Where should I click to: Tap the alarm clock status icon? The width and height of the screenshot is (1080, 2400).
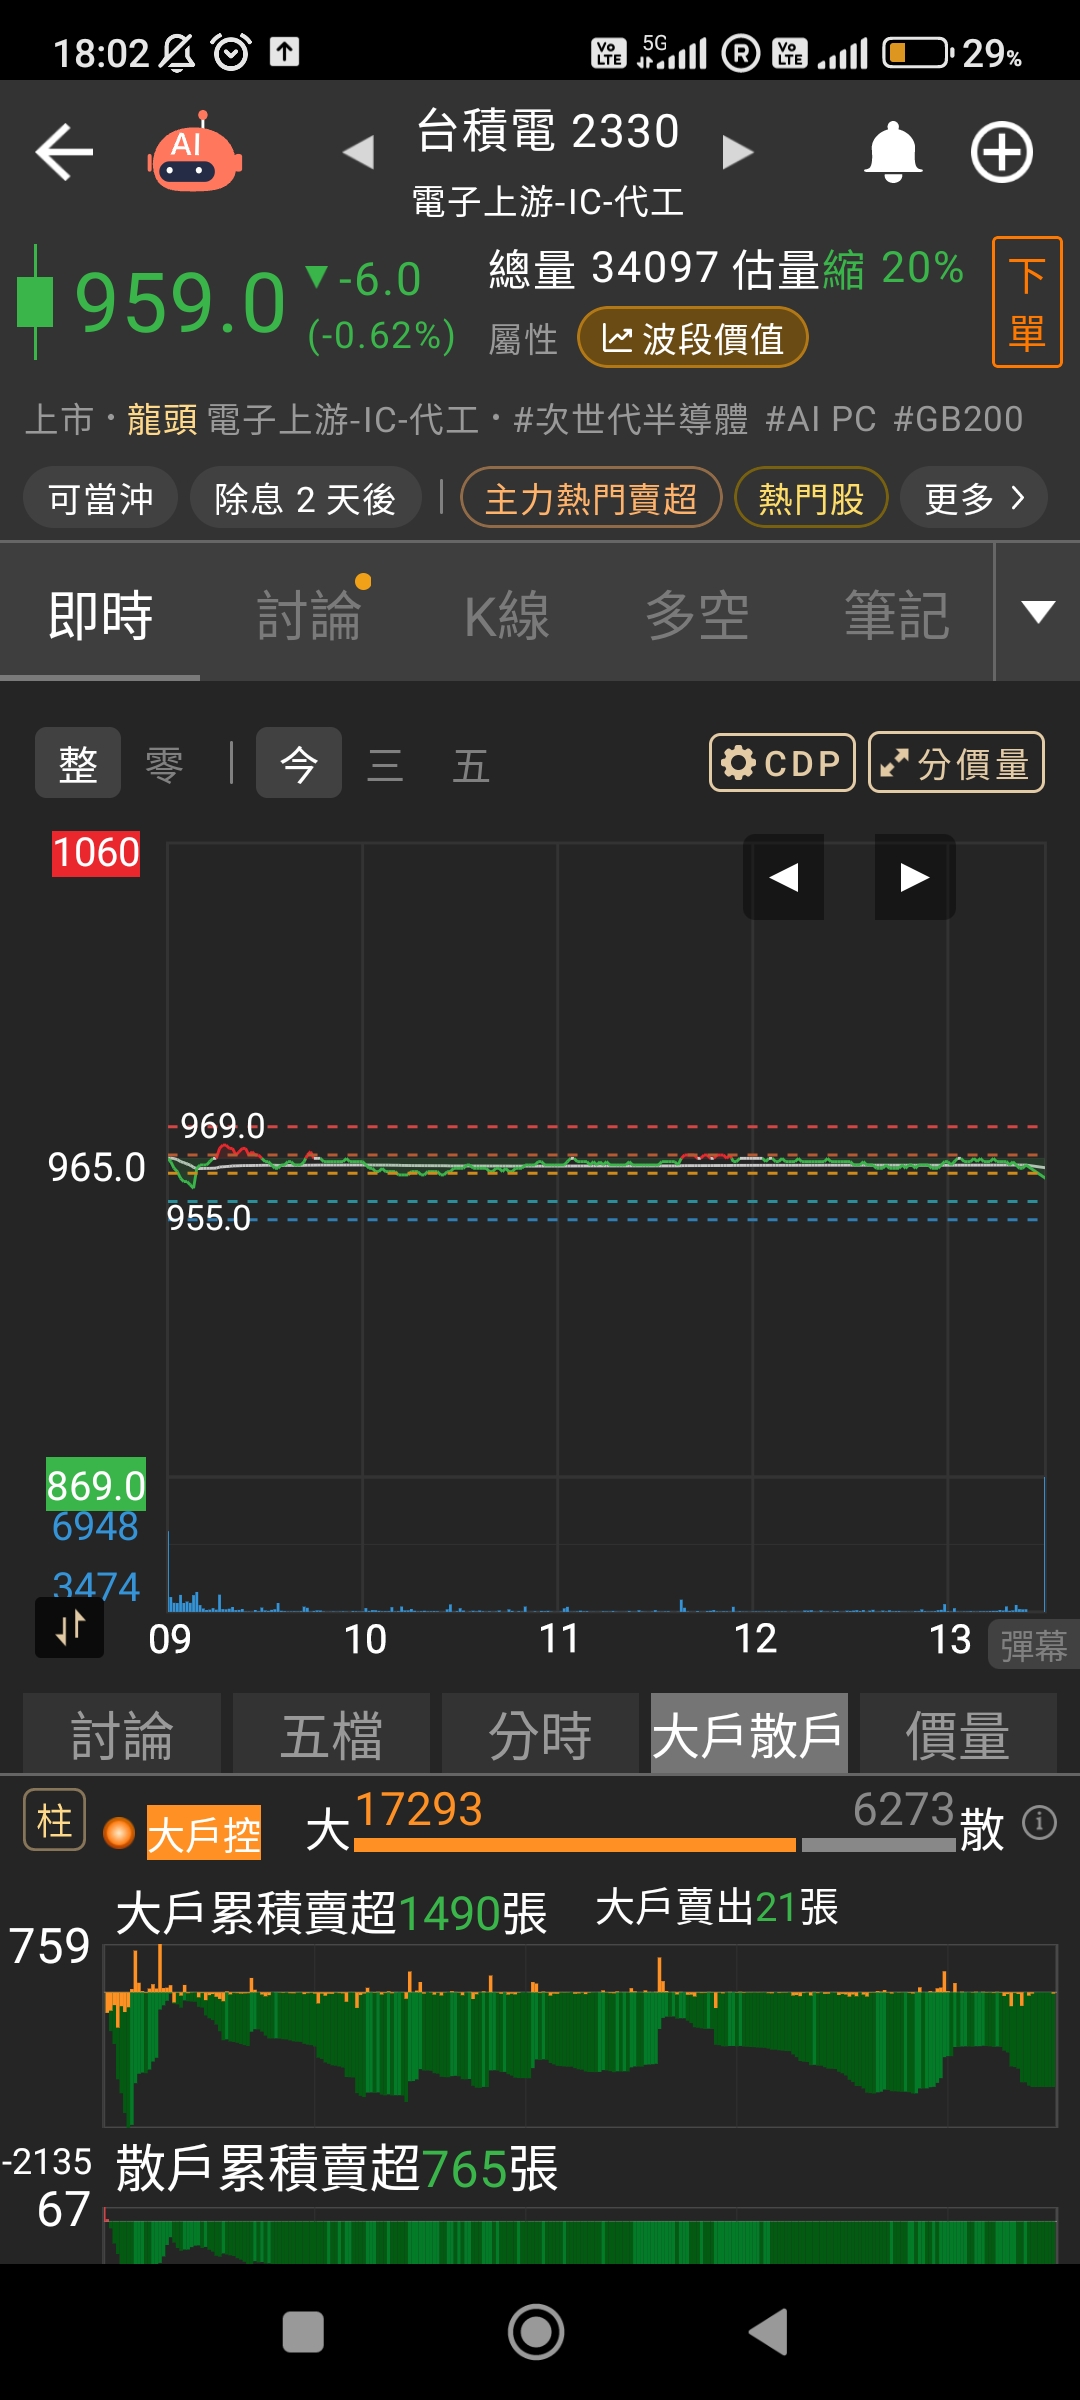point(232,52)
